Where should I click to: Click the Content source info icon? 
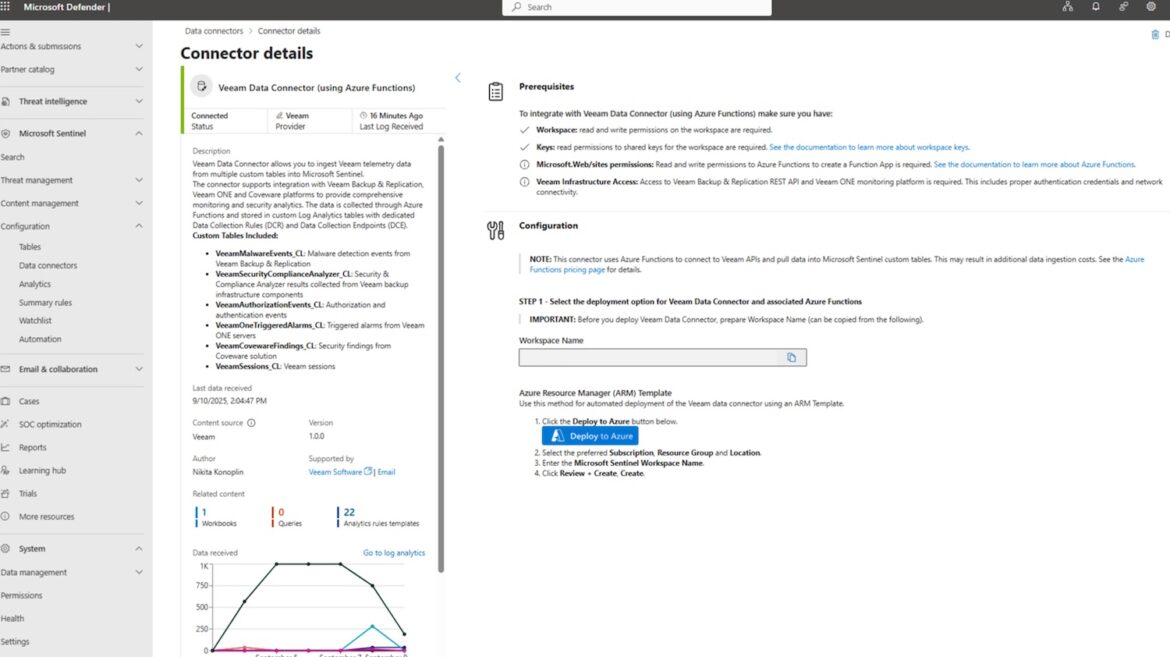pos(251,423)
